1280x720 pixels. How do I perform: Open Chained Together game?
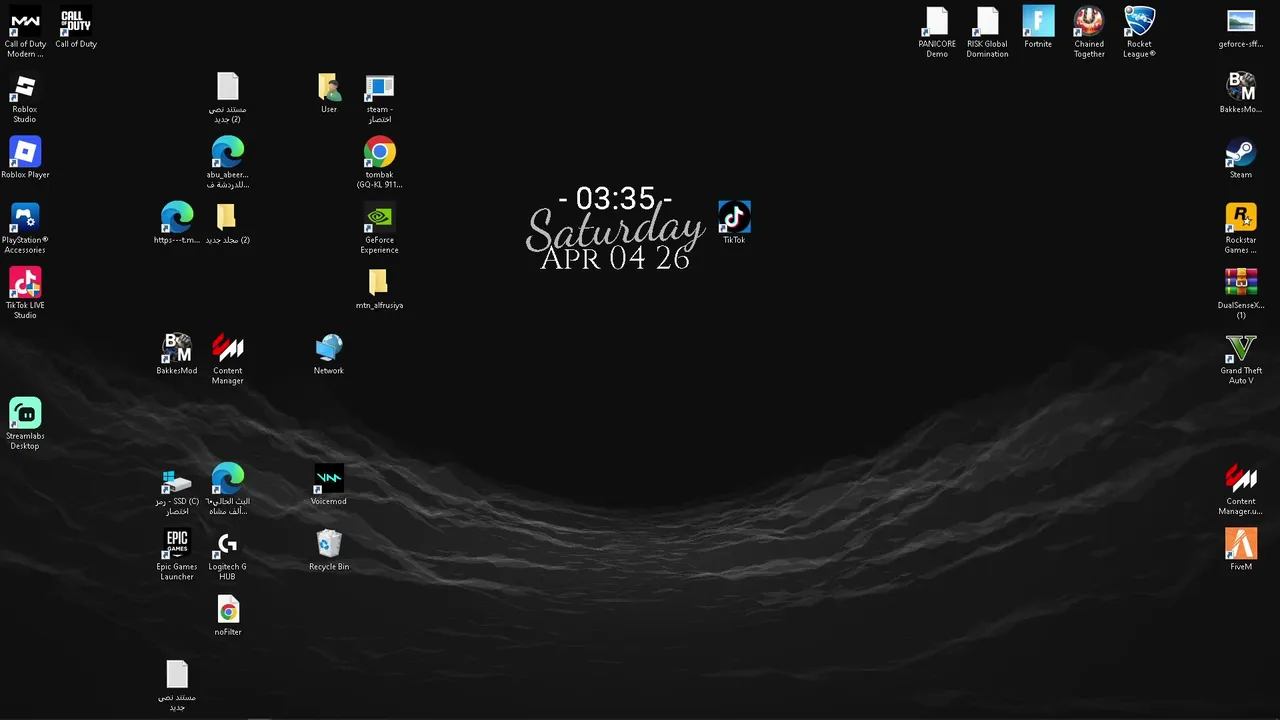[1089, 32]
